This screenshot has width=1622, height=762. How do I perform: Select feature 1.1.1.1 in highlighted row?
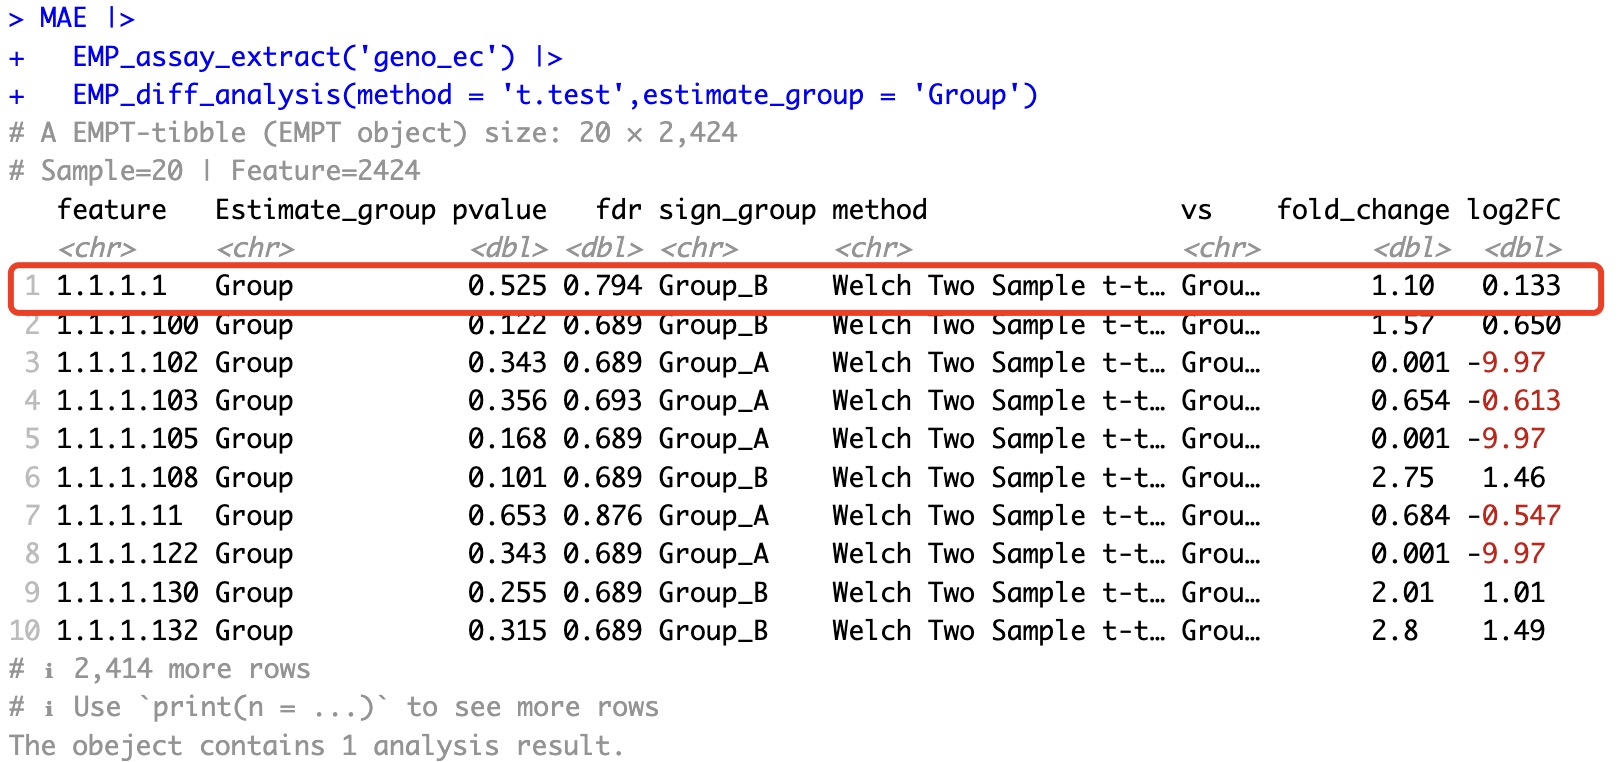click(111, 286)
